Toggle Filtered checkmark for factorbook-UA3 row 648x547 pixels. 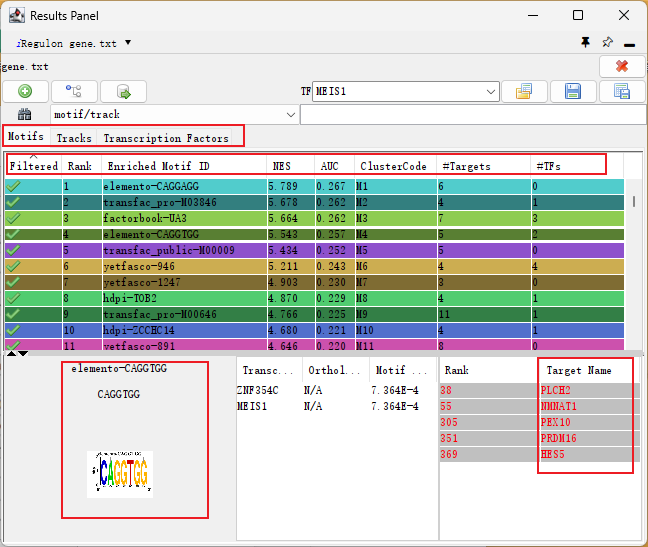point(14,218)
